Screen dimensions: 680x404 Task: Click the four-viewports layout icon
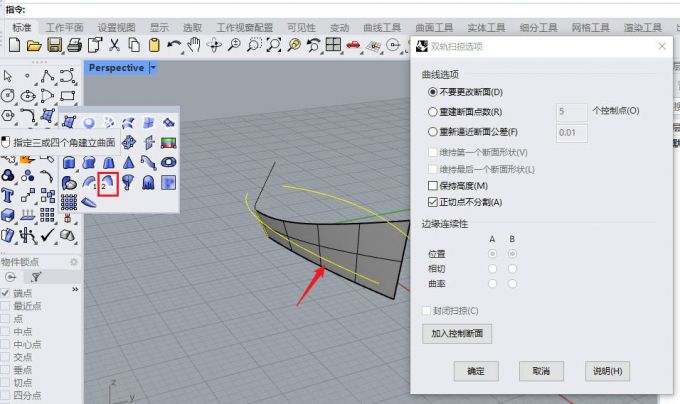333,45
